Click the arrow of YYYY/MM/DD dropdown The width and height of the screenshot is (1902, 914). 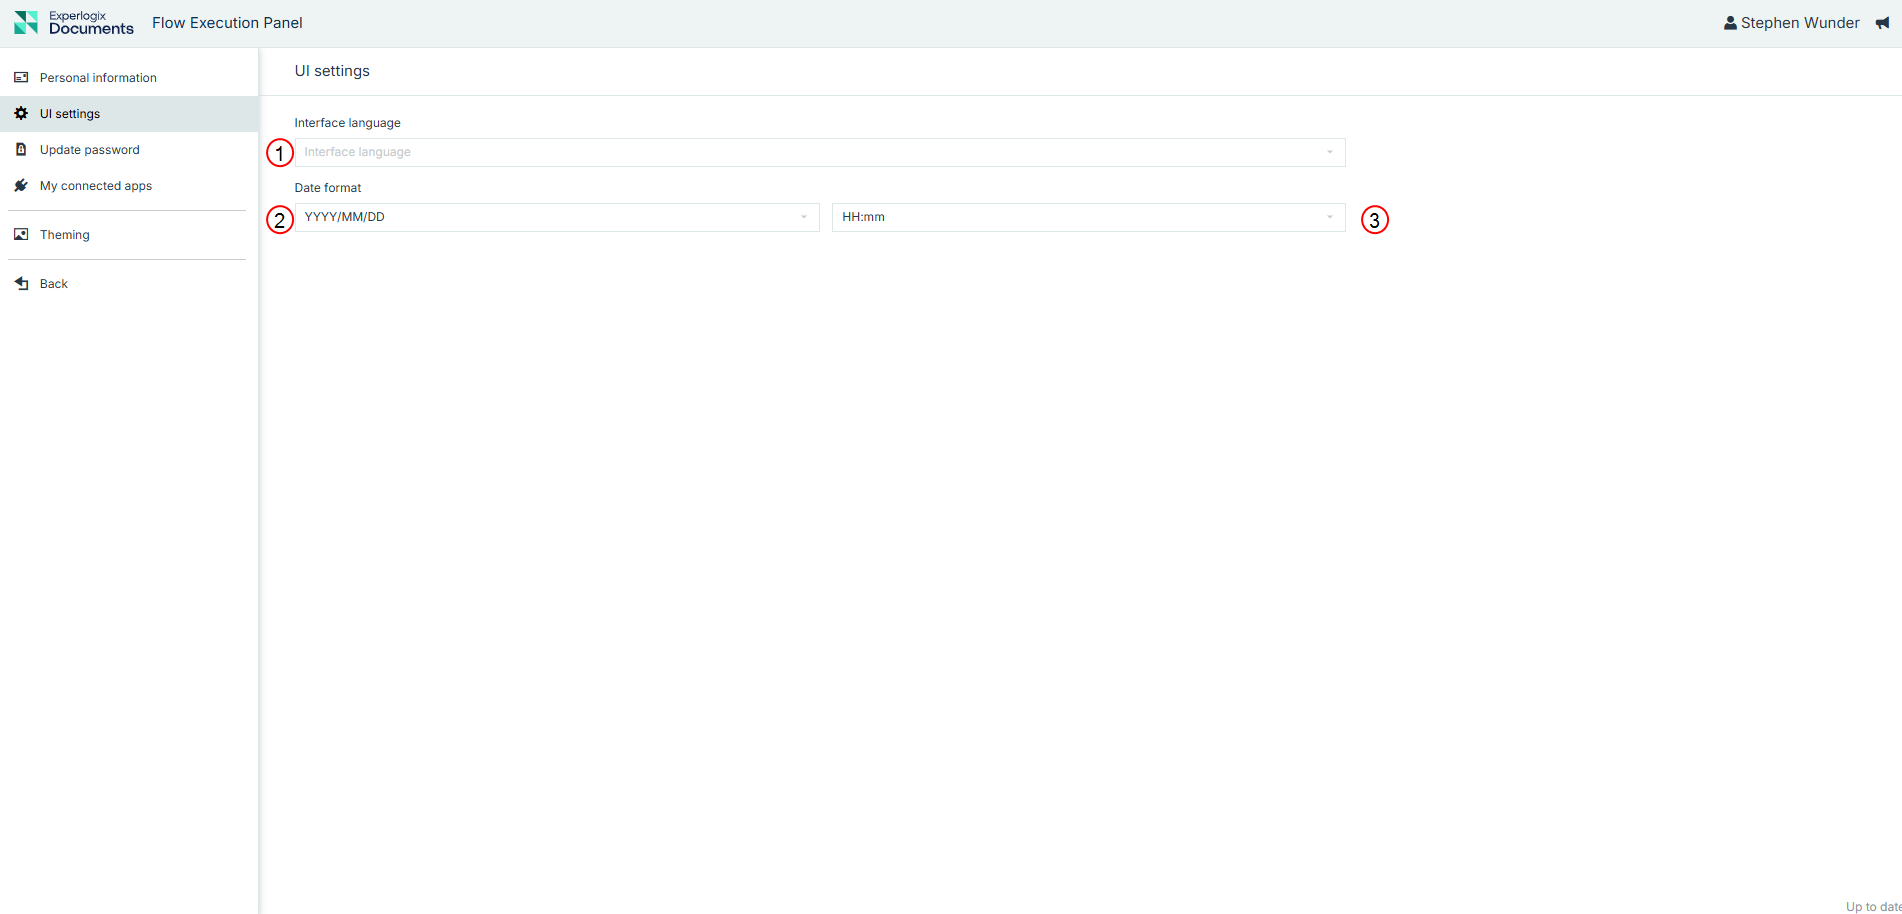804,217
